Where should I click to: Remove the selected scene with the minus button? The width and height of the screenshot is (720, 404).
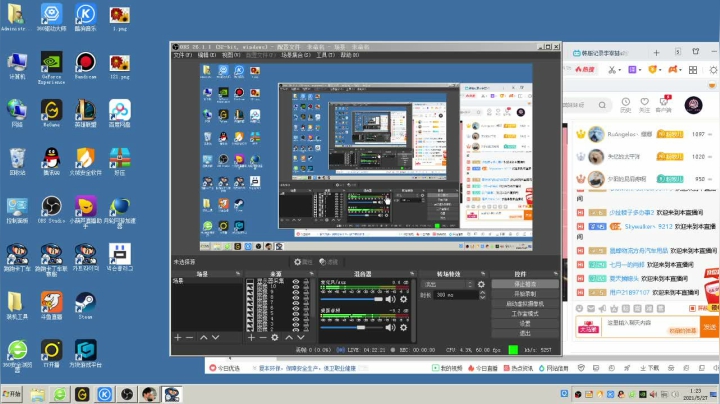pyautogui.click(x=189, y=337)
